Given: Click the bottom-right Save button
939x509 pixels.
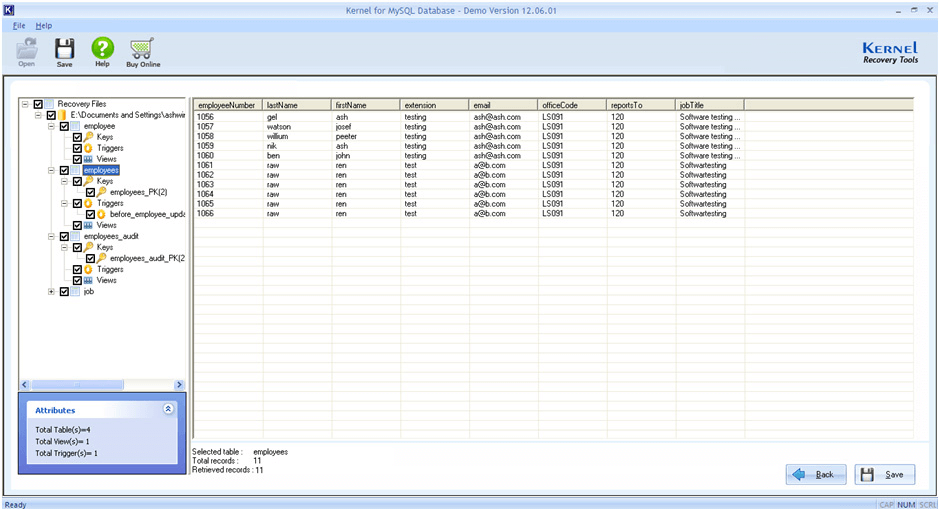Looking at the screenshot, I should pos(885,474).
